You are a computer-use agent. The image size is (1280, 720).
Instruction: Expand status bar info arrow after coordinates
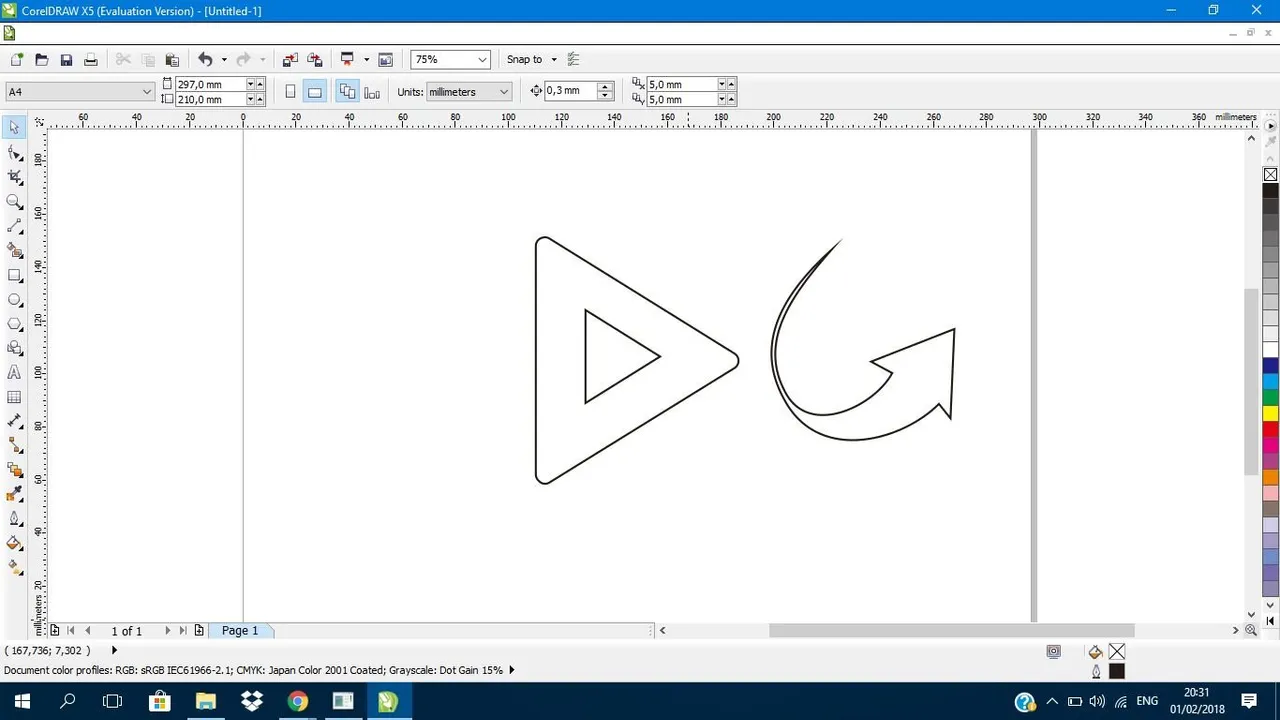pos(114,650)
